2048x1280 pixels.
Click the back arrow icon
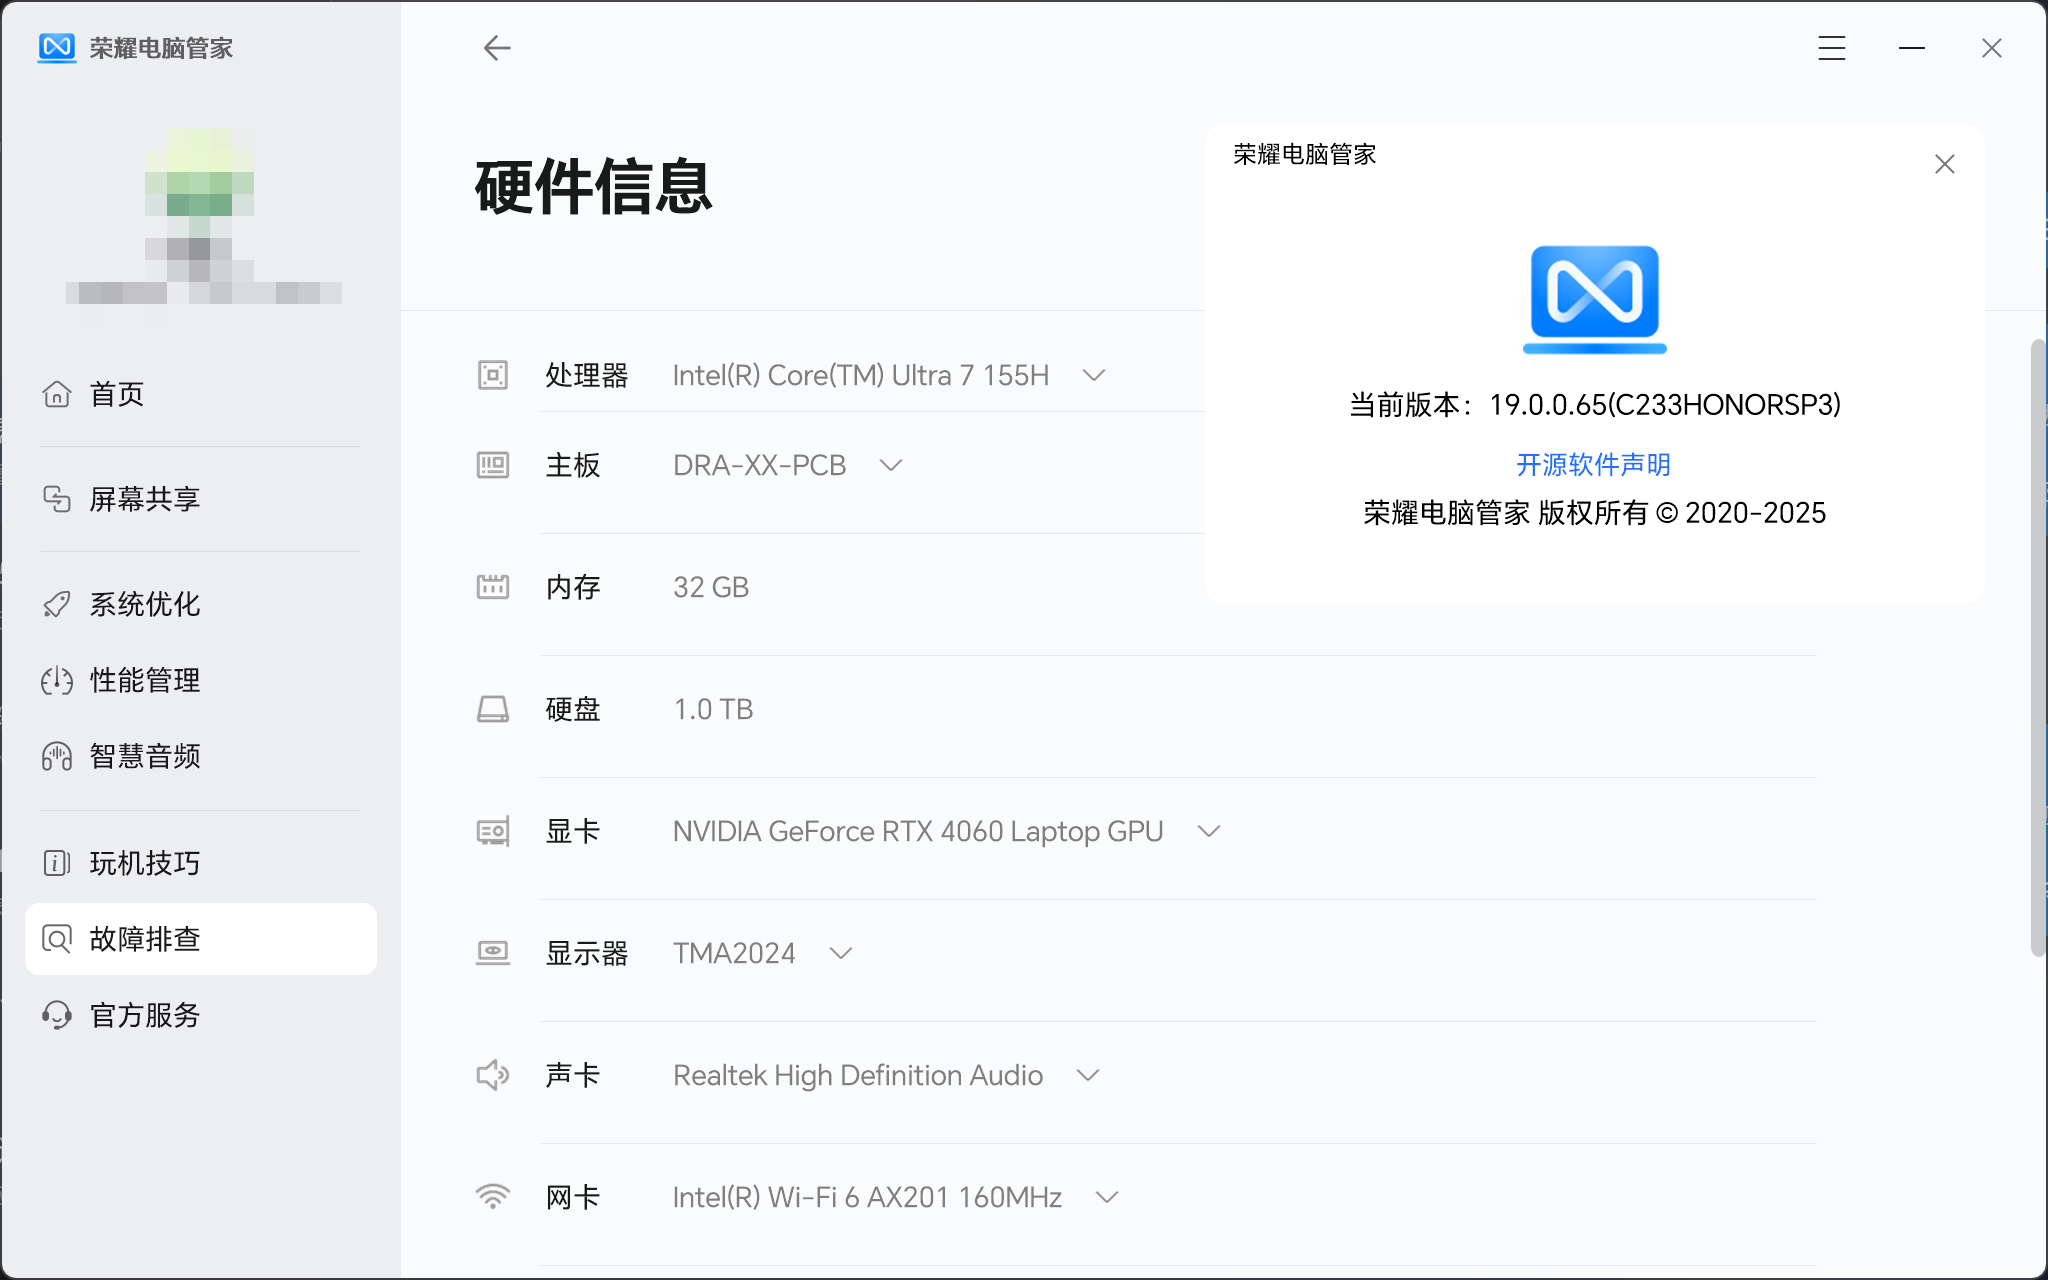[x=497, y=48]
